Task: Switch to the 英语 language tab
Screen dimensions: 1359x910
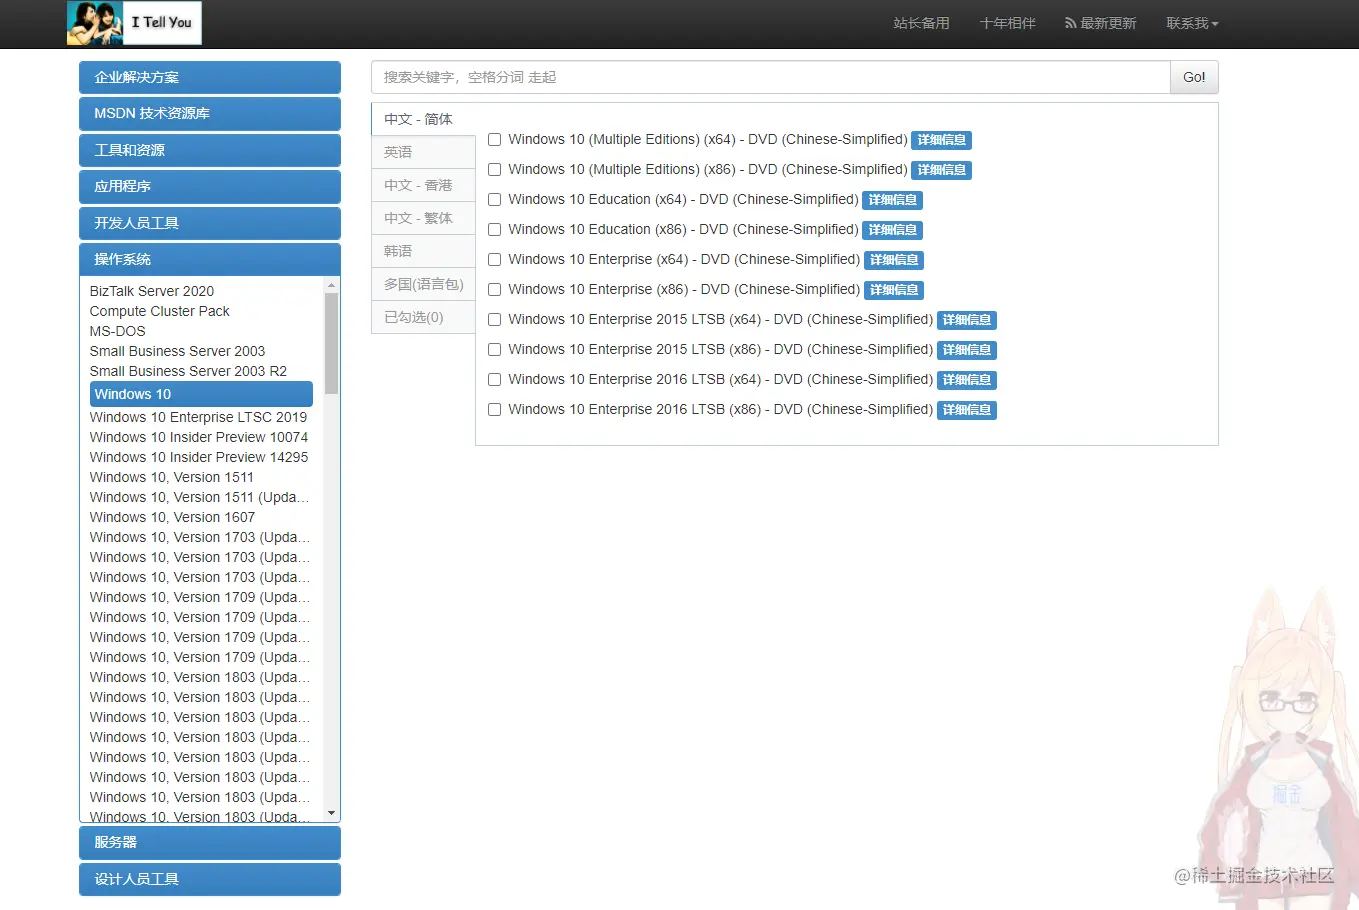Action: click(423, 152)
